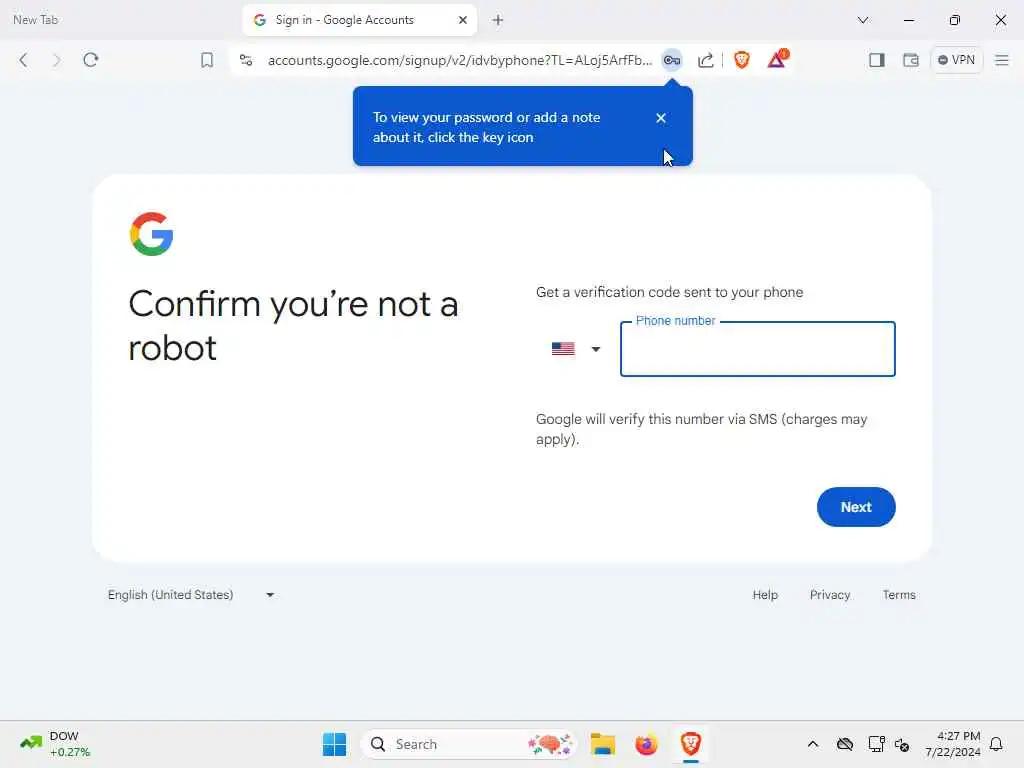Screen dimensions: 1024x768
Task: Click the Brave Shields lion icon
Action: click(741, 60)
